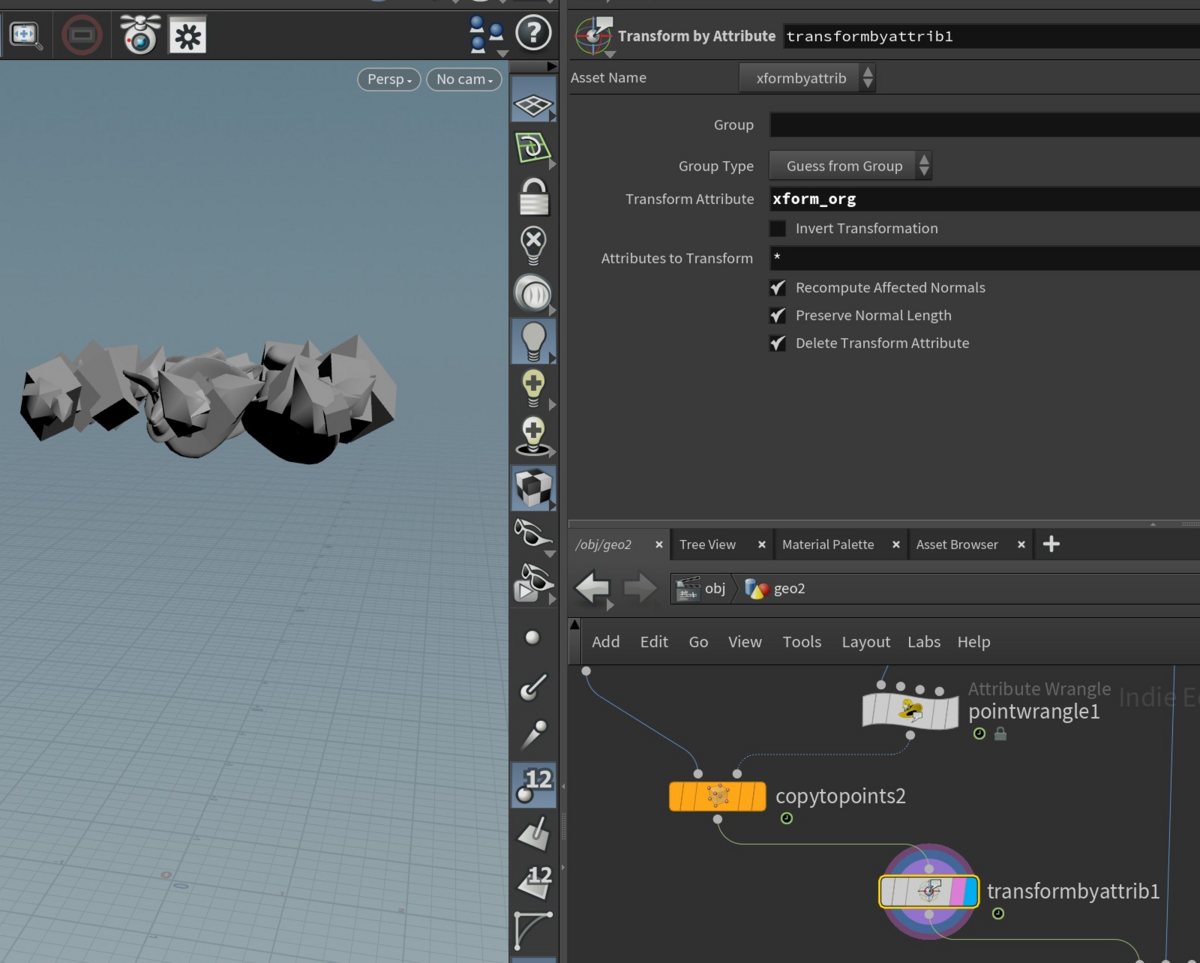Enable high quality lighting bulb icon
This screenshot has width=1200, height=963.
[x=533, y=387]
